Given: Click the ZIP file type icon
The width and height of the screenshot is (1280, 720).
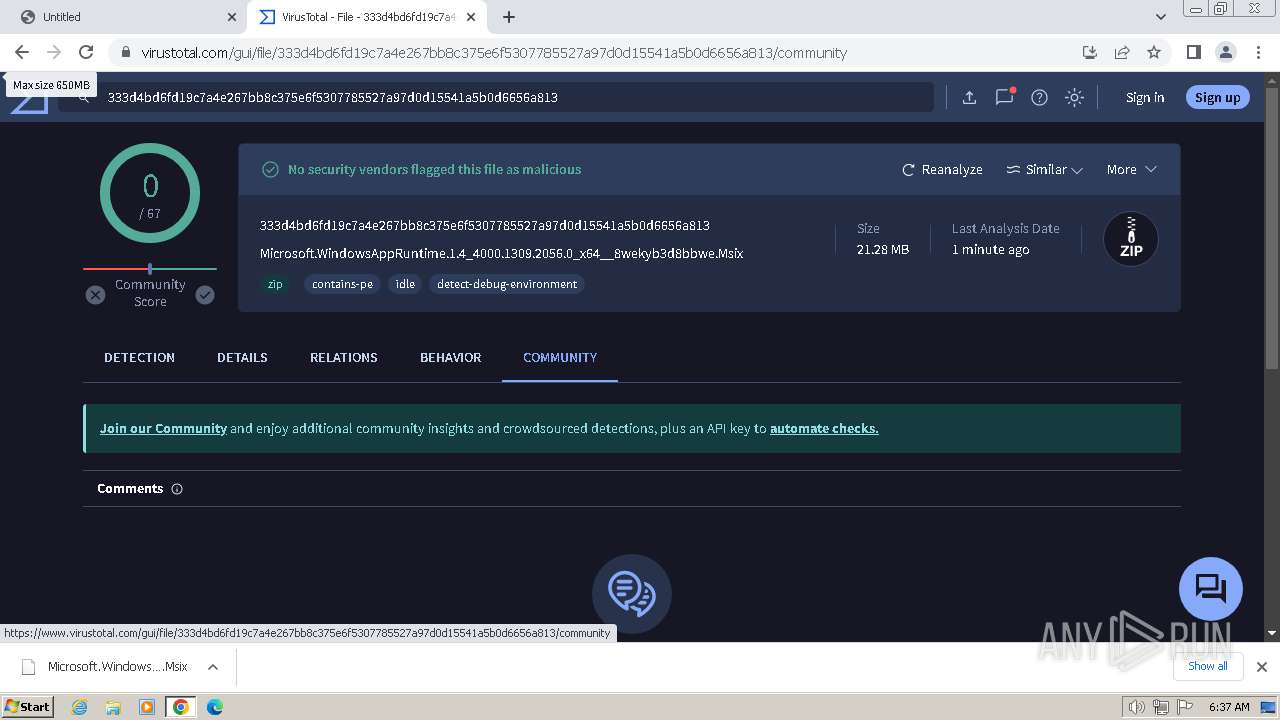Looking at the screenshot, I should click(x=1131, y=239).
